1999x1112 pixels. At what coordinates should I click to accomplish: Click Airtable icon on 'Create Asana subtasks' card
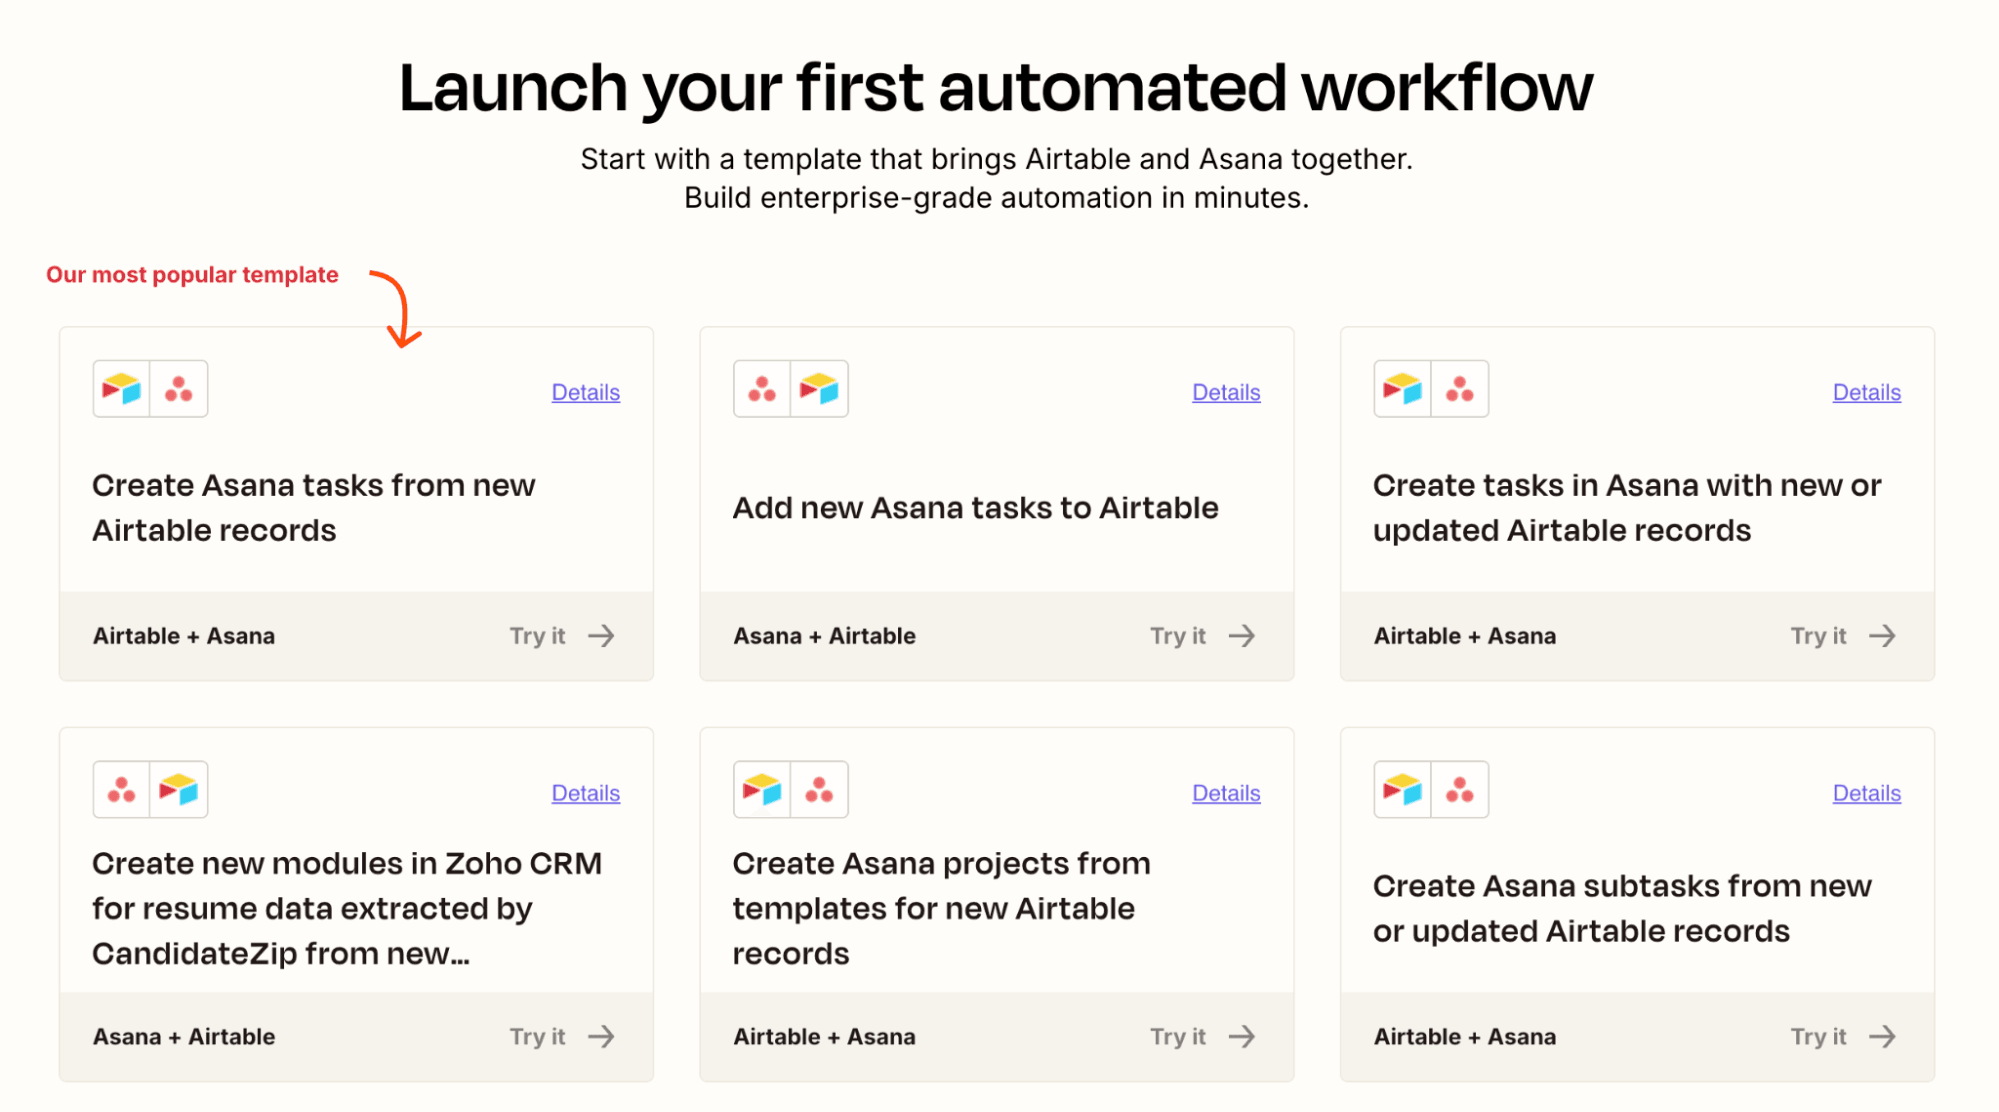(x=1402, y=790)
